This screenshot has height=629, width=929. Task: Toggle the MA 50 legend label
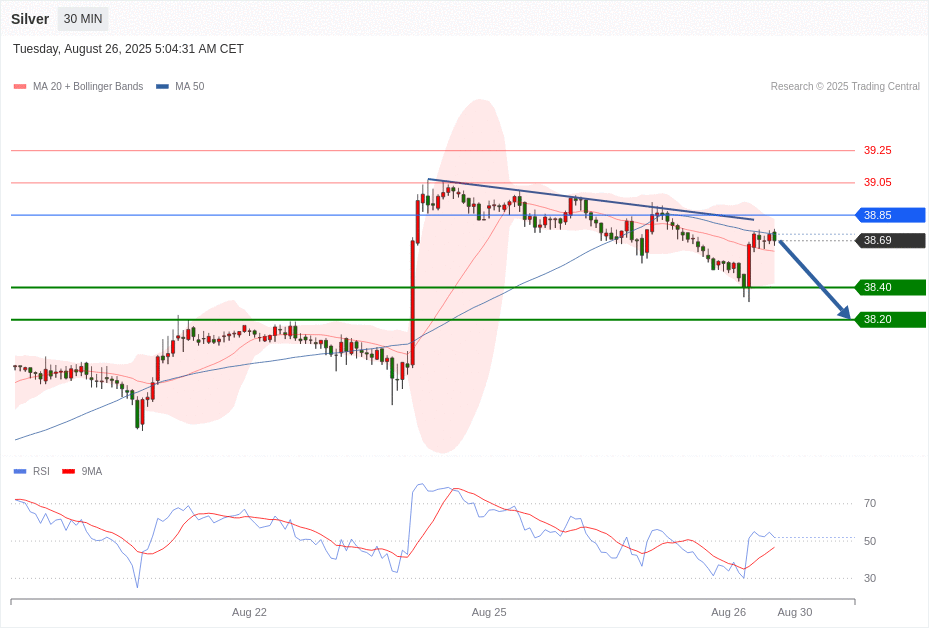point(190,86)
